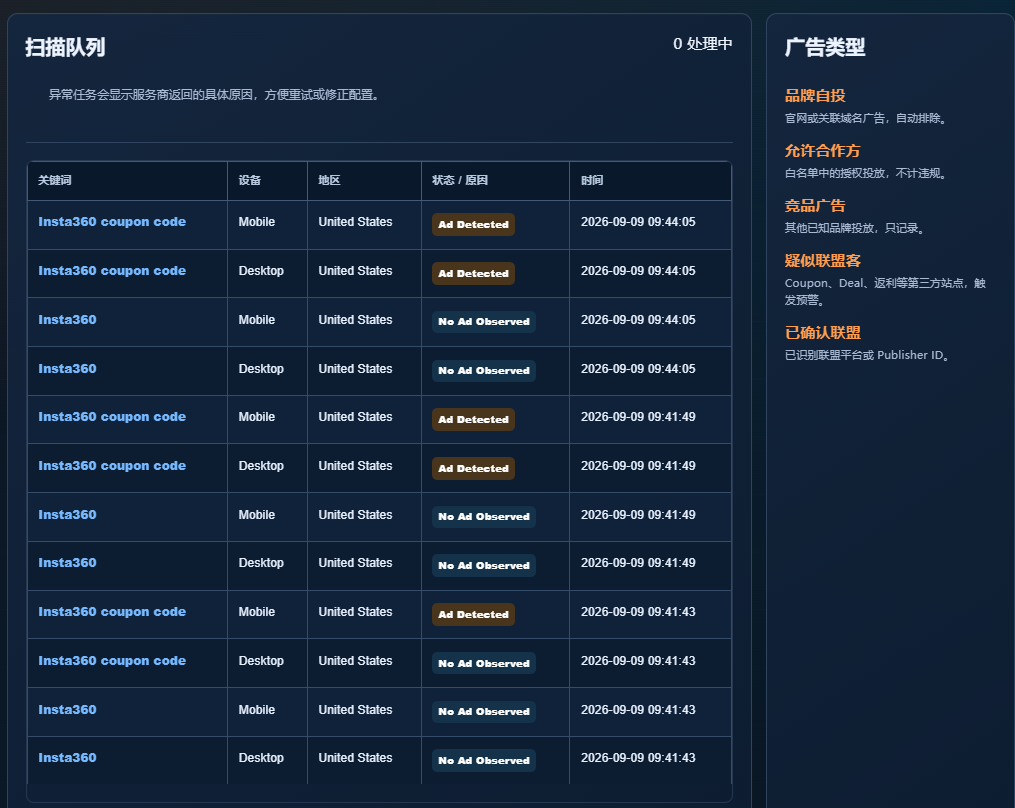Screen dimensions: 1015x808
Task: Click 'United States' in coupon code Desktop 09:44:05 row
Action: (355, 271)
